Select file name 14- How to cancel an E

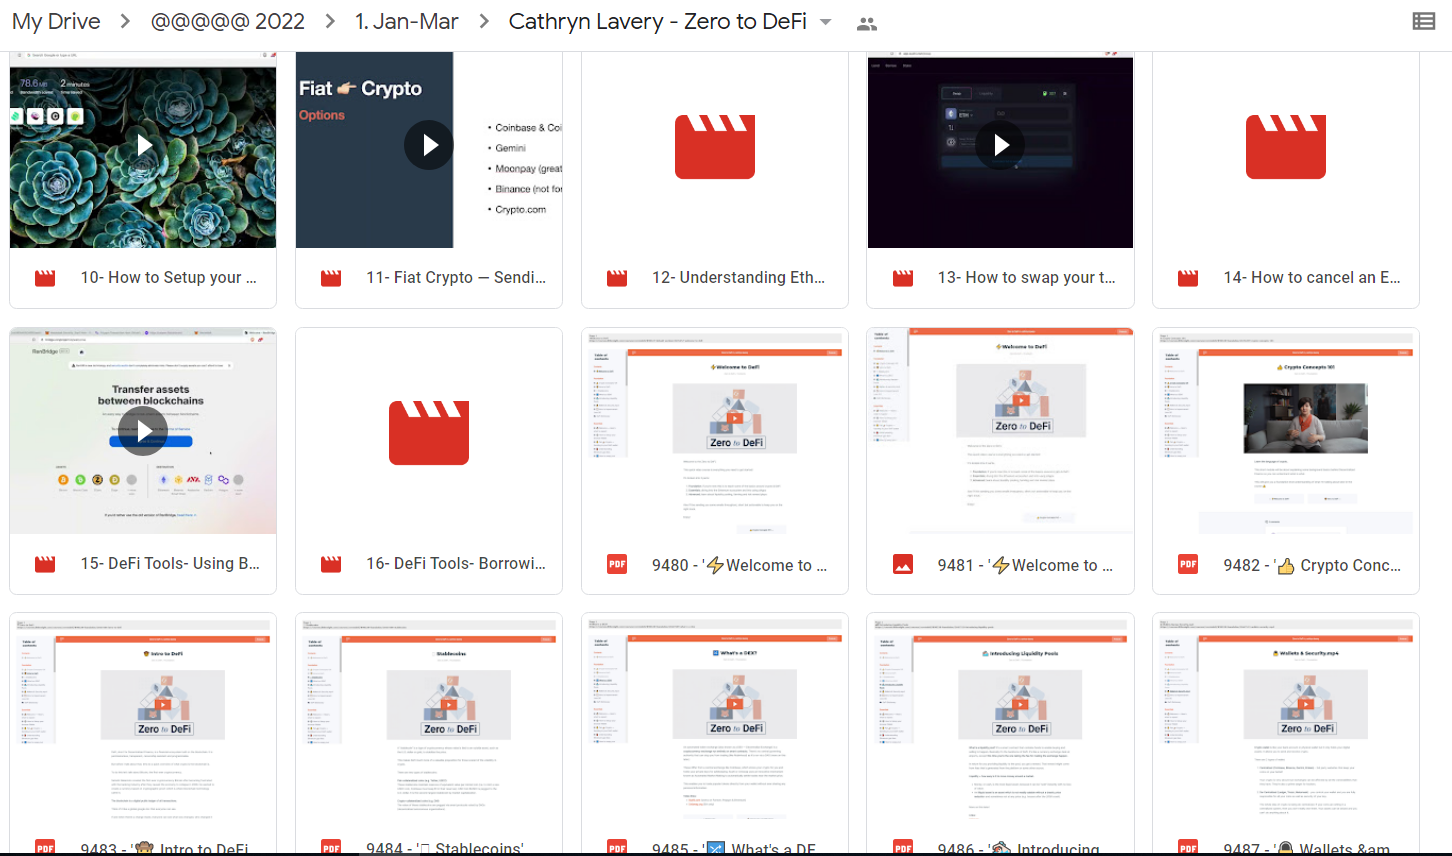pos(1312,278)
